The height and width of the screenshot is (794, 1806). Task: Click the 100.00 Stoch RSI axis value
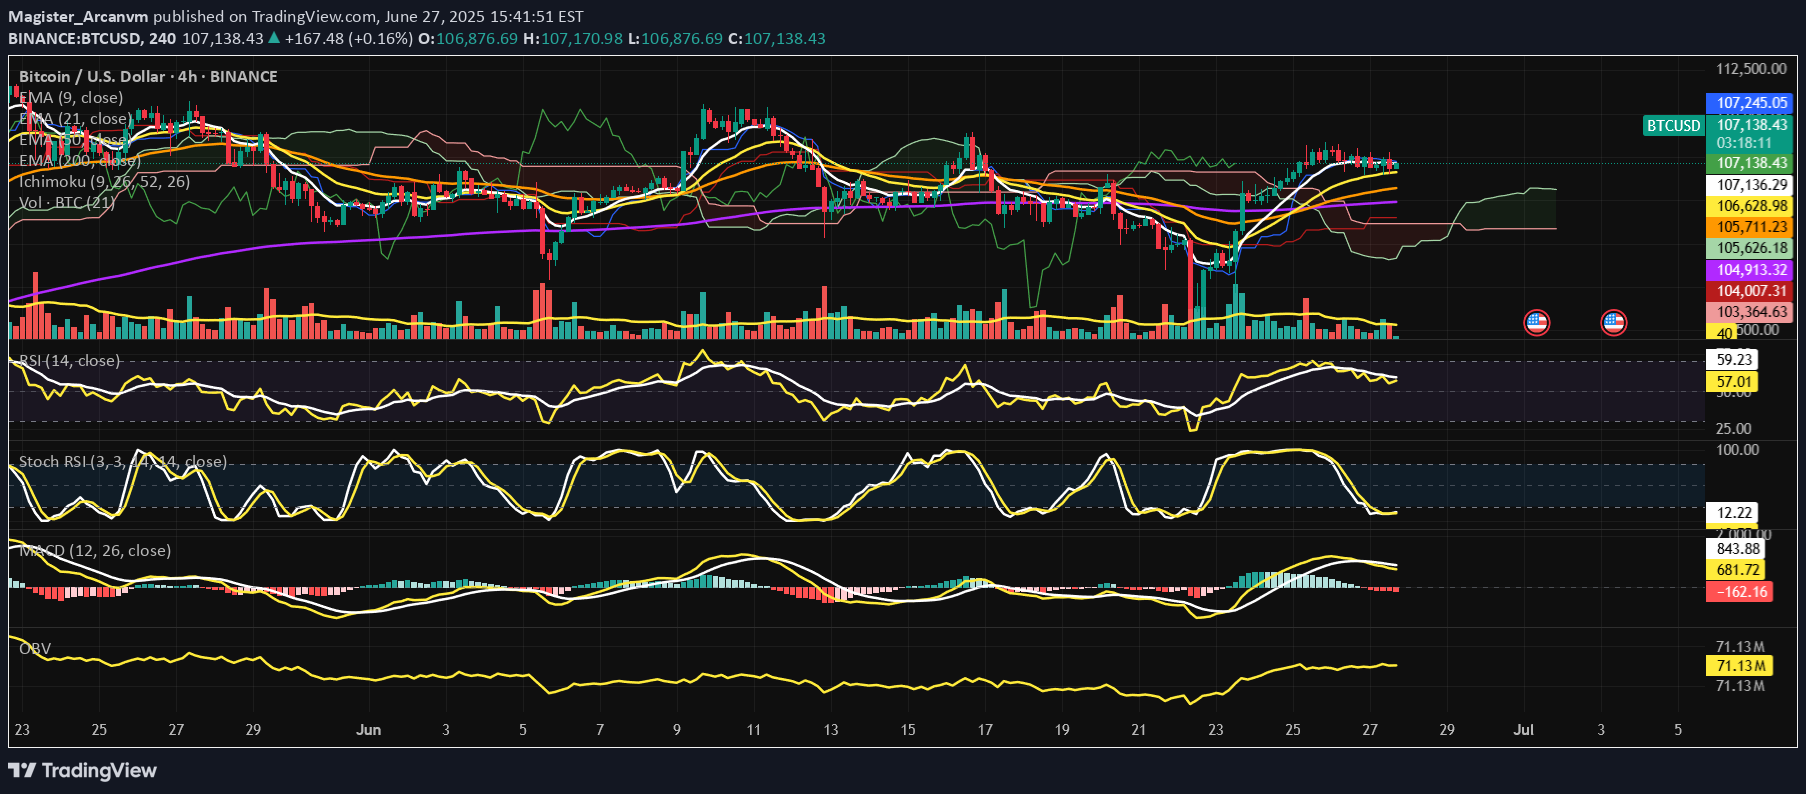point(1737,449)
